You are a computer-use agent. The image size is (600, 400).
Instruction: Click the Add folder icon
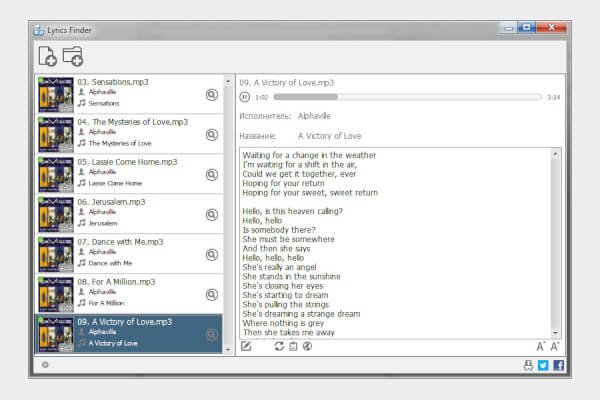73,56
